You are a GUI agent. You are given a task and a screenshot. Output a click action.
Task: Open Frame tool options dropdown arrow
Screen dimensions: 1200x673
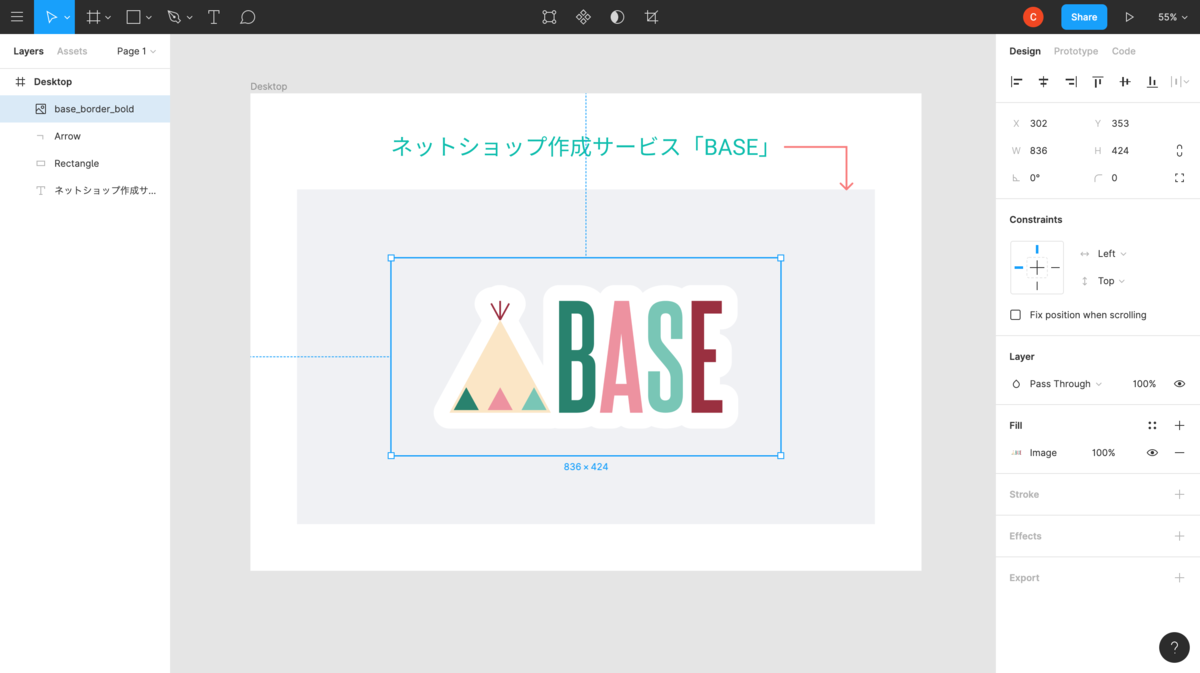108,18
